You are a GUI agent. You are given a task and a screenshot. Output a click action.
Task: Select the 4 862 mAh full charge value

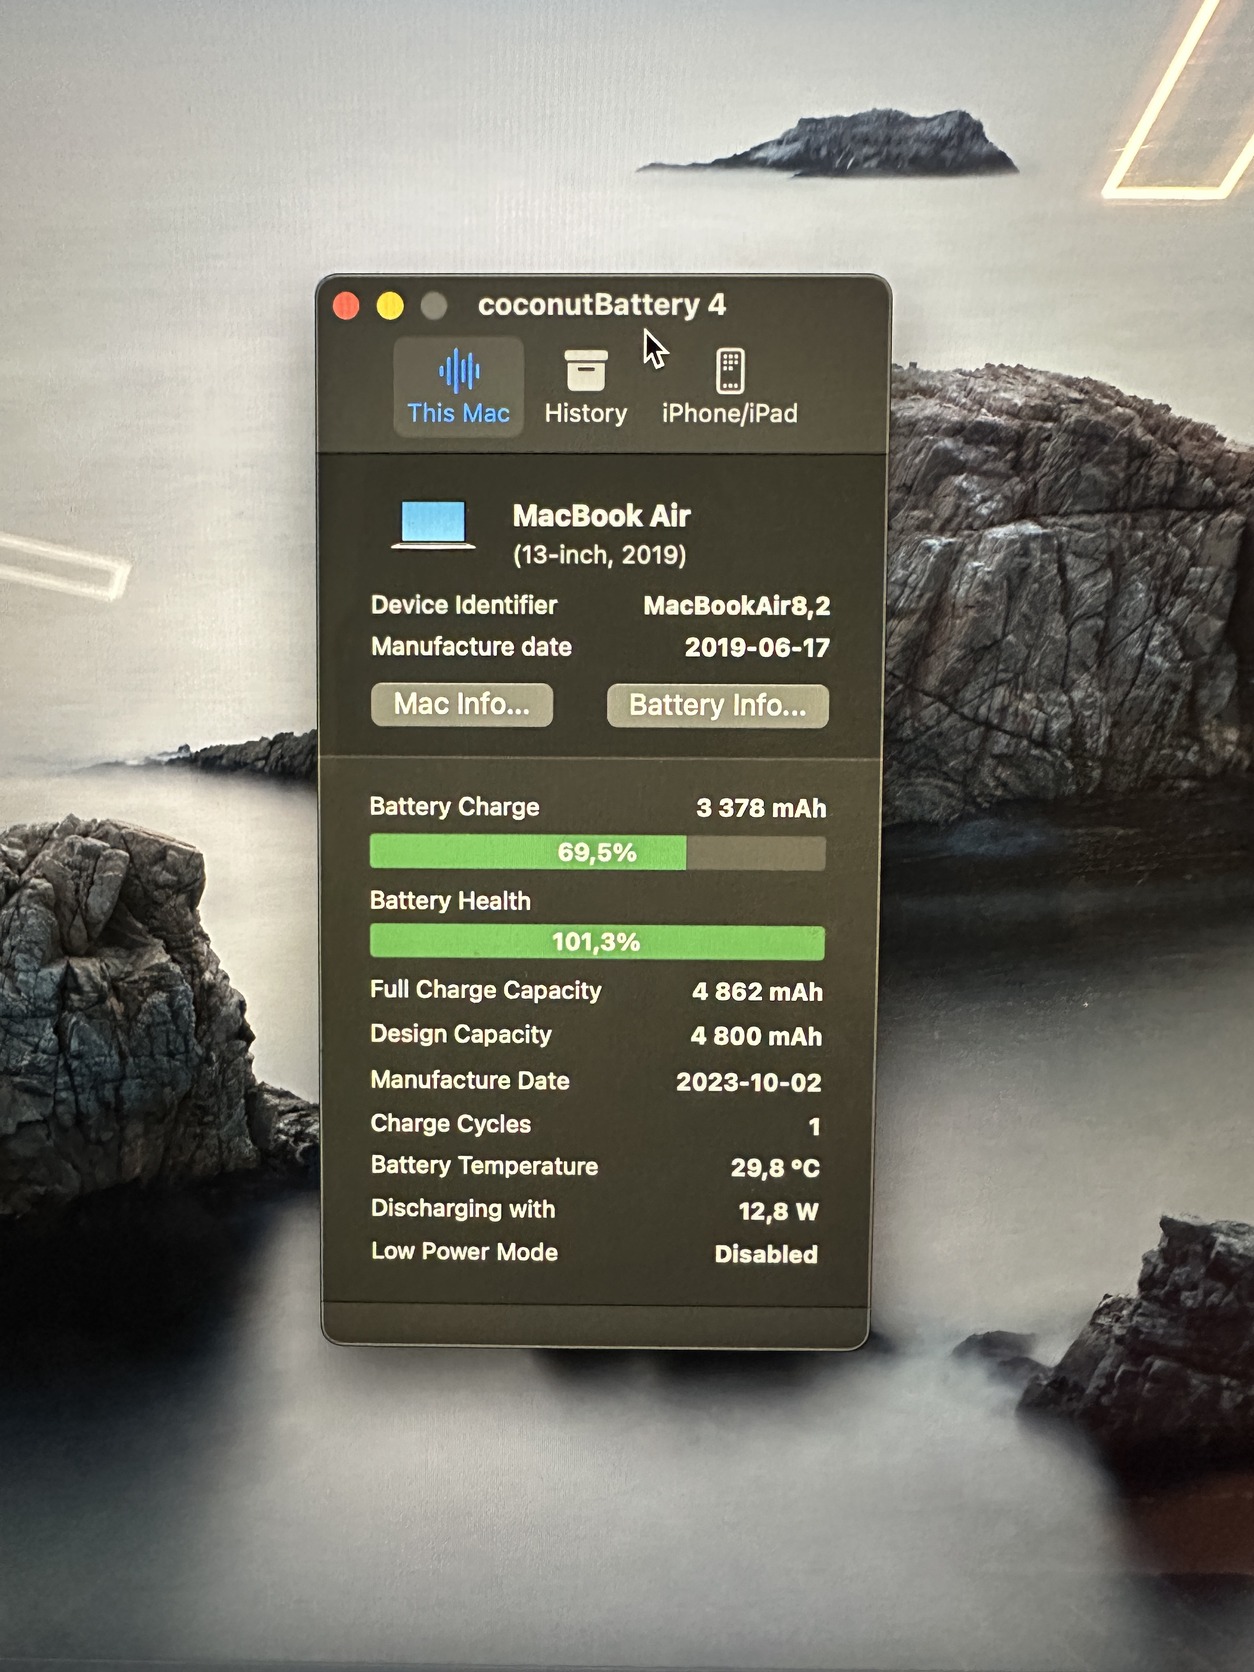click(758, 992)
